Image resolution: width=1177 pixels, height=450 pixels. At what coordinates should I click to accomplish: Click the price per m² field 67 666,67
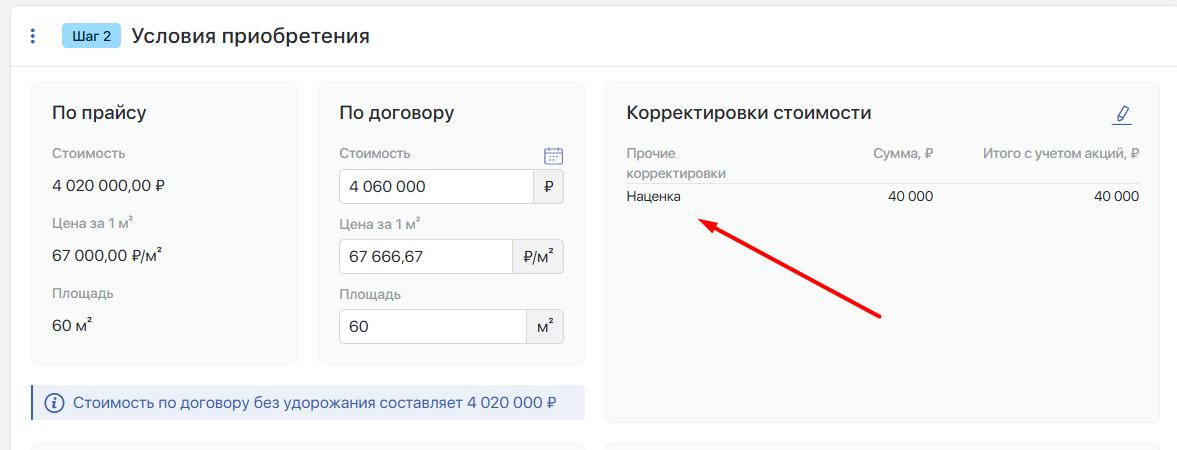tap(425, 256)
